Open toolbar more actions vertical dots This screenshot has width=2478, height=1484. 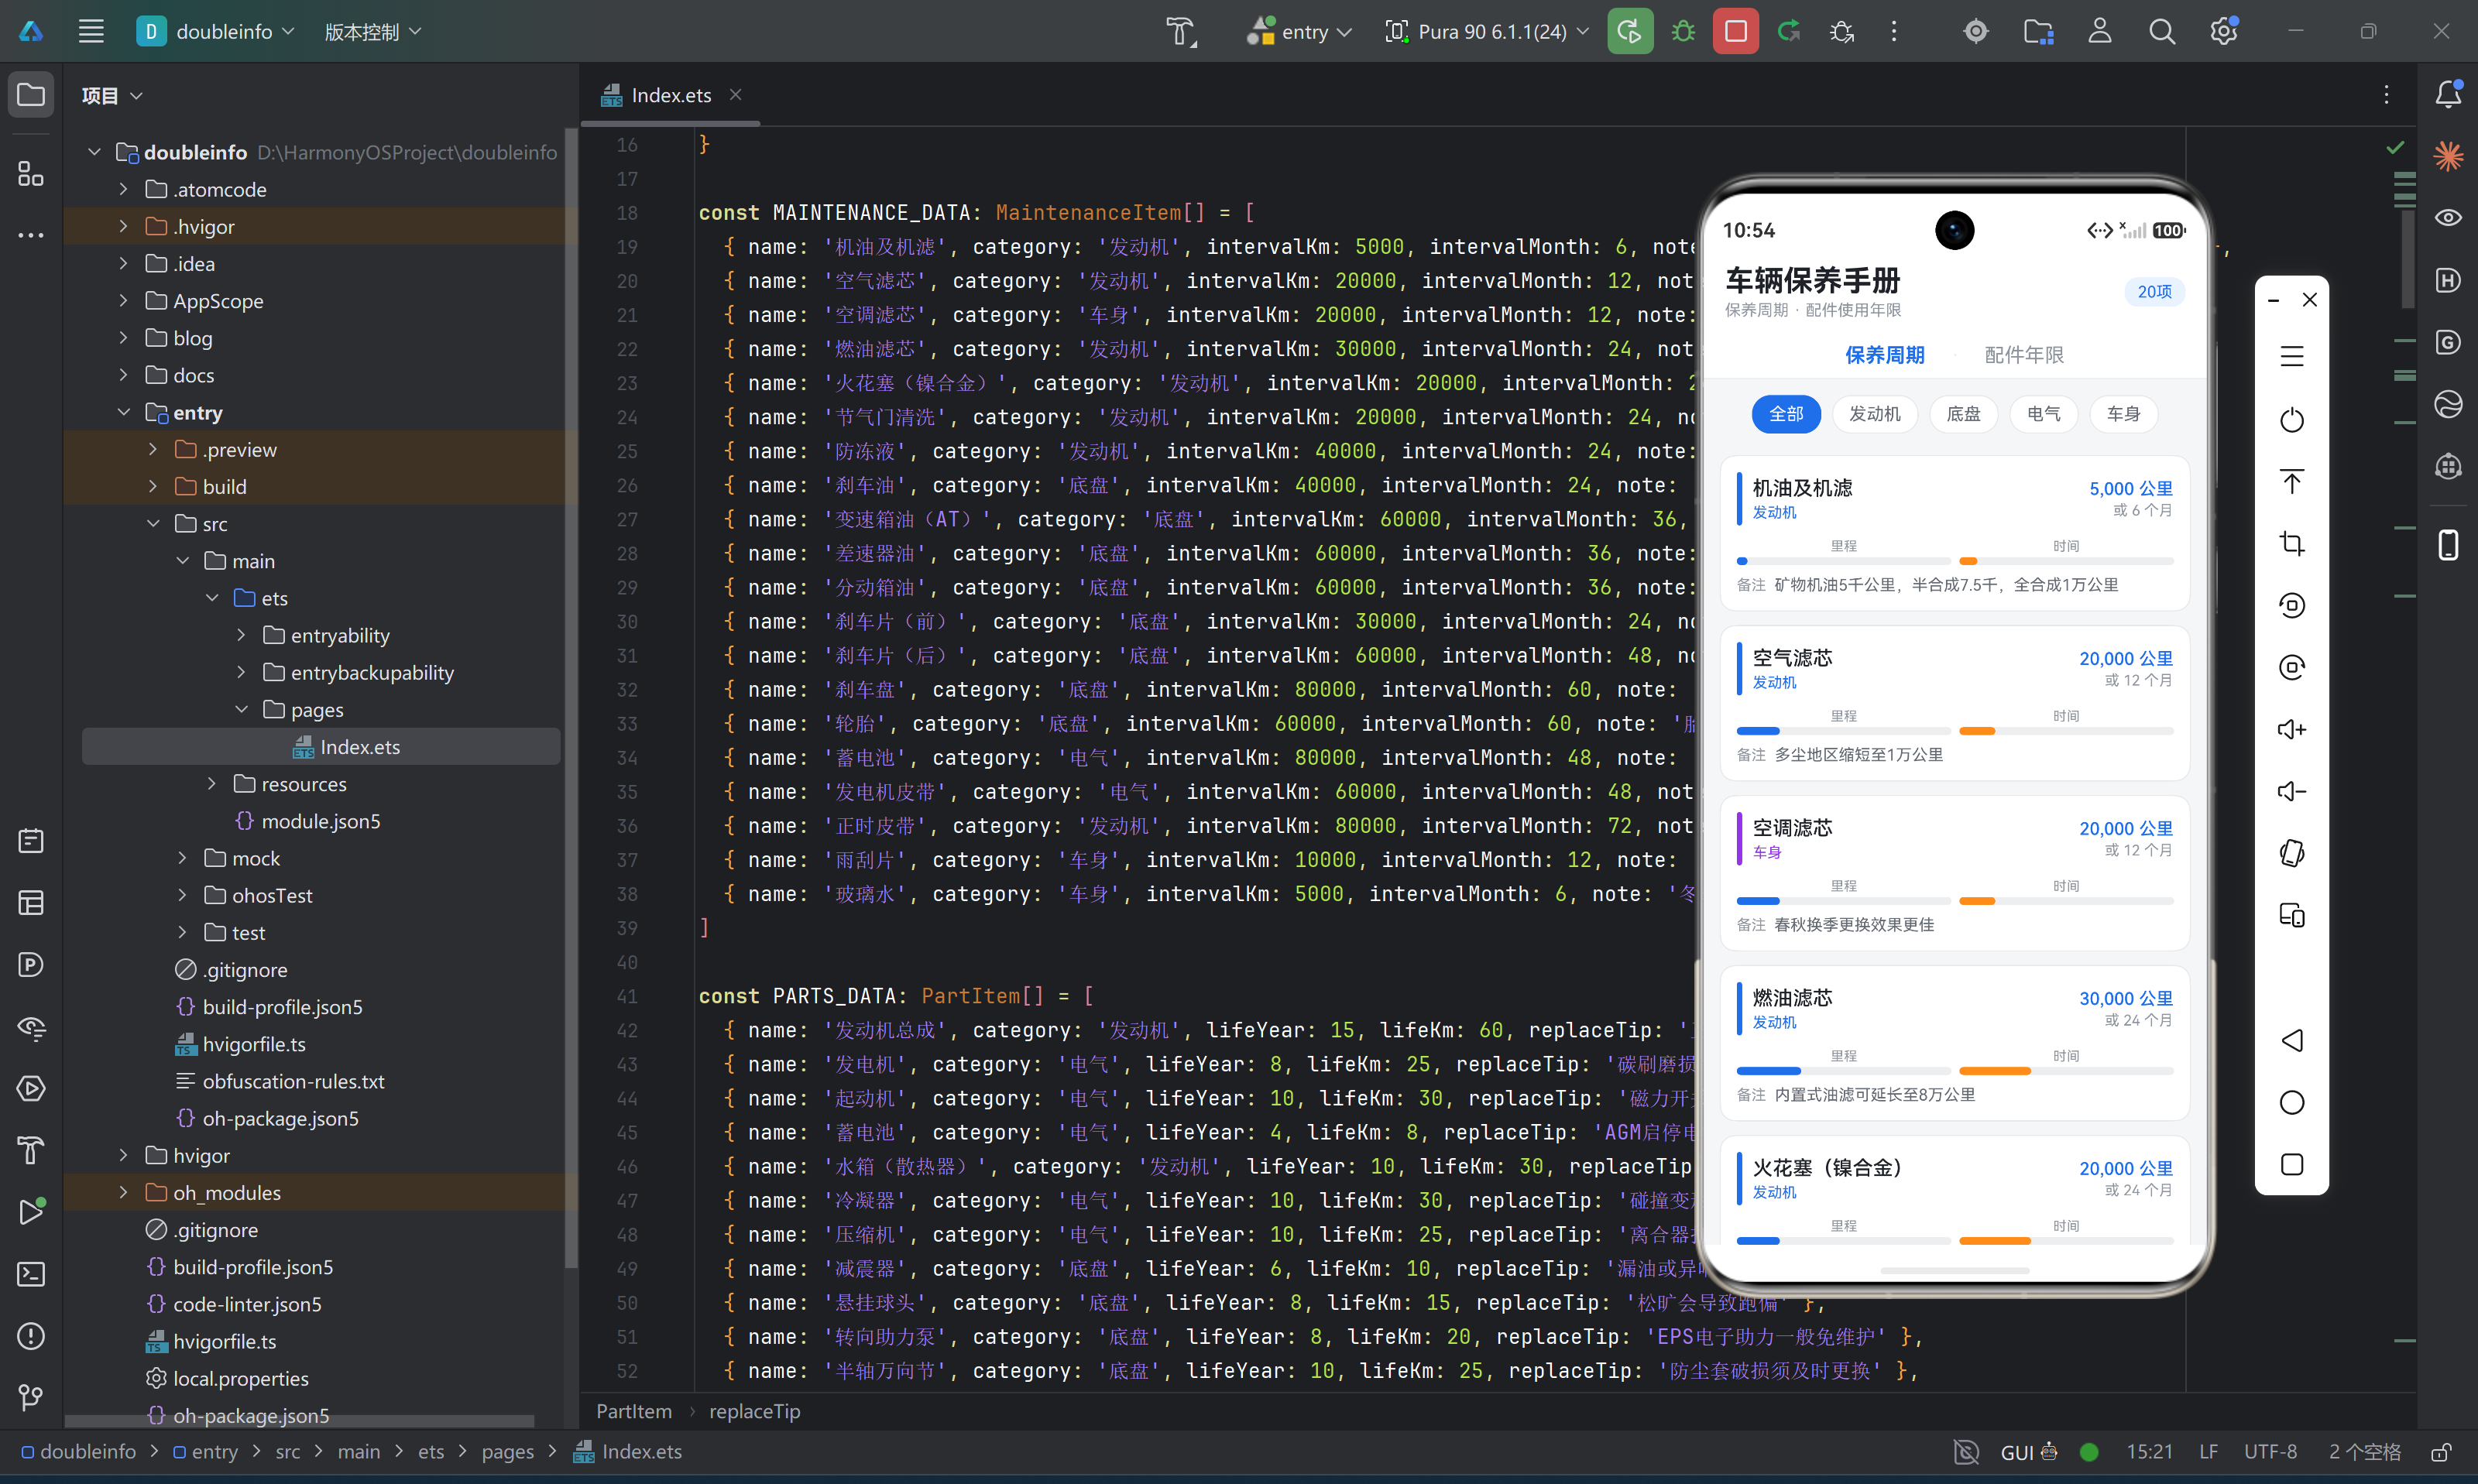tap(1893, 31)
